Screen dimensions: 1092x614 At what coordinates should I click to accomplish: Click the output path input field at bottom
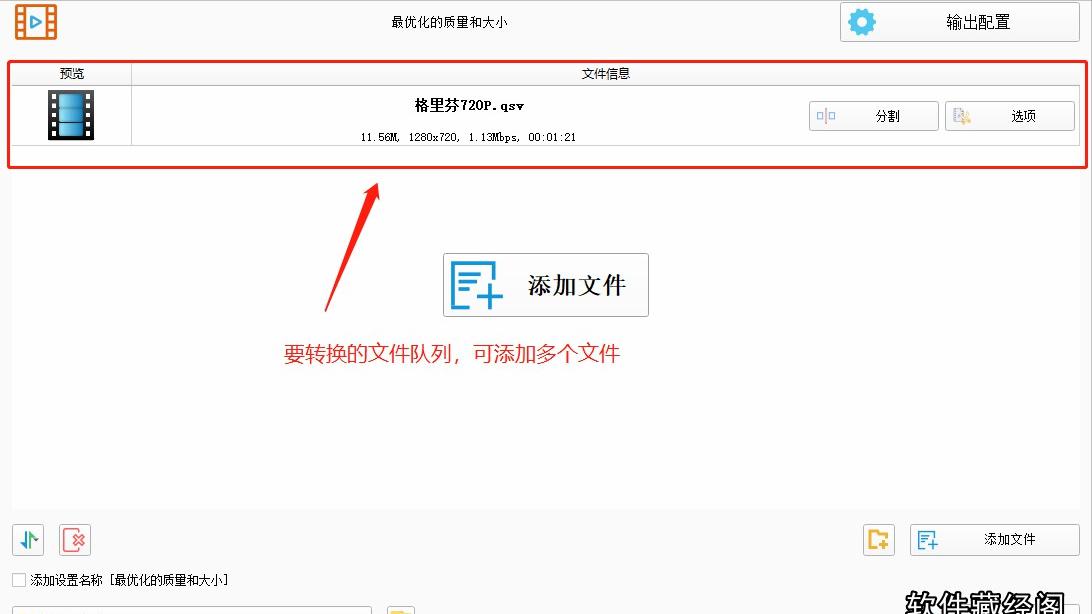(x=190, y=608)
